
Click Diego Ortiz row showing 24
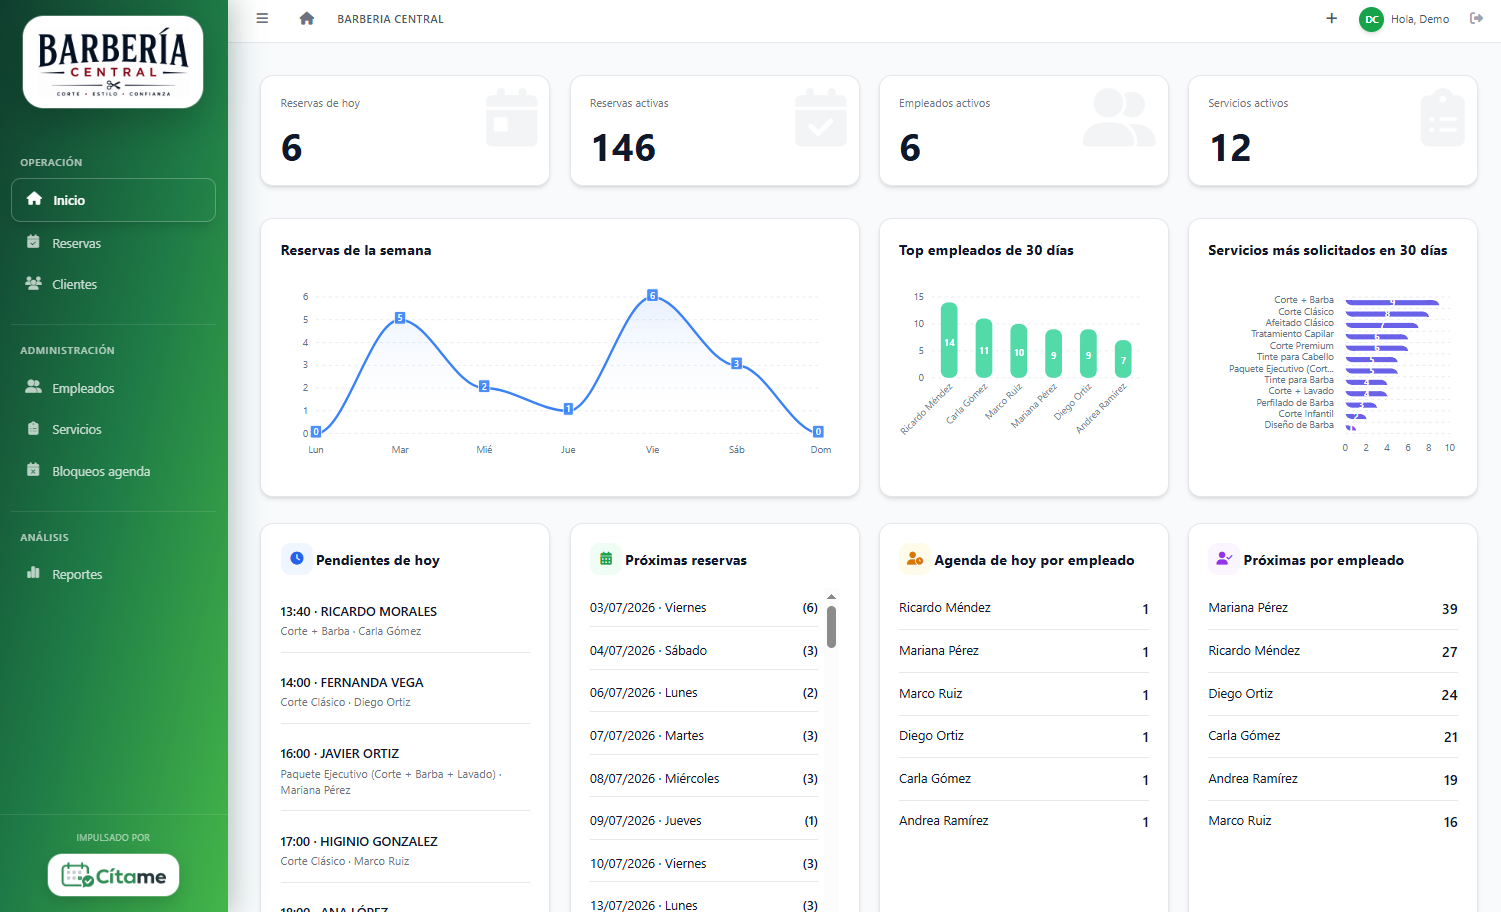click(x=1333, y=694)
